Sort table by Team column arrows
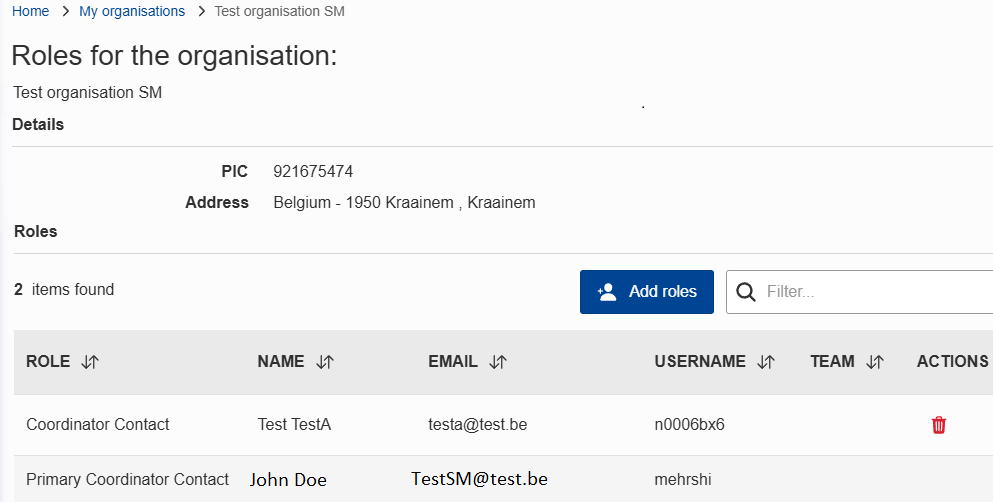This screenshot has width=993, height=502. pyautogui.click(x=875, y=362)
